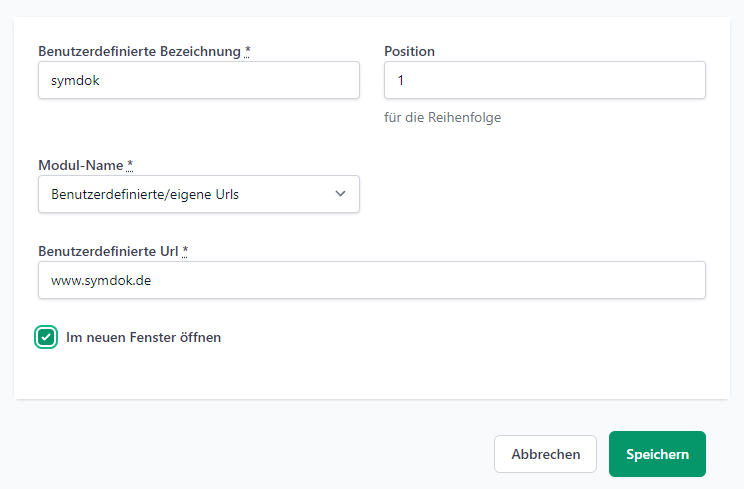Click the asterisk after Modul-Name
Screen dimensions: 744x489
130,165
